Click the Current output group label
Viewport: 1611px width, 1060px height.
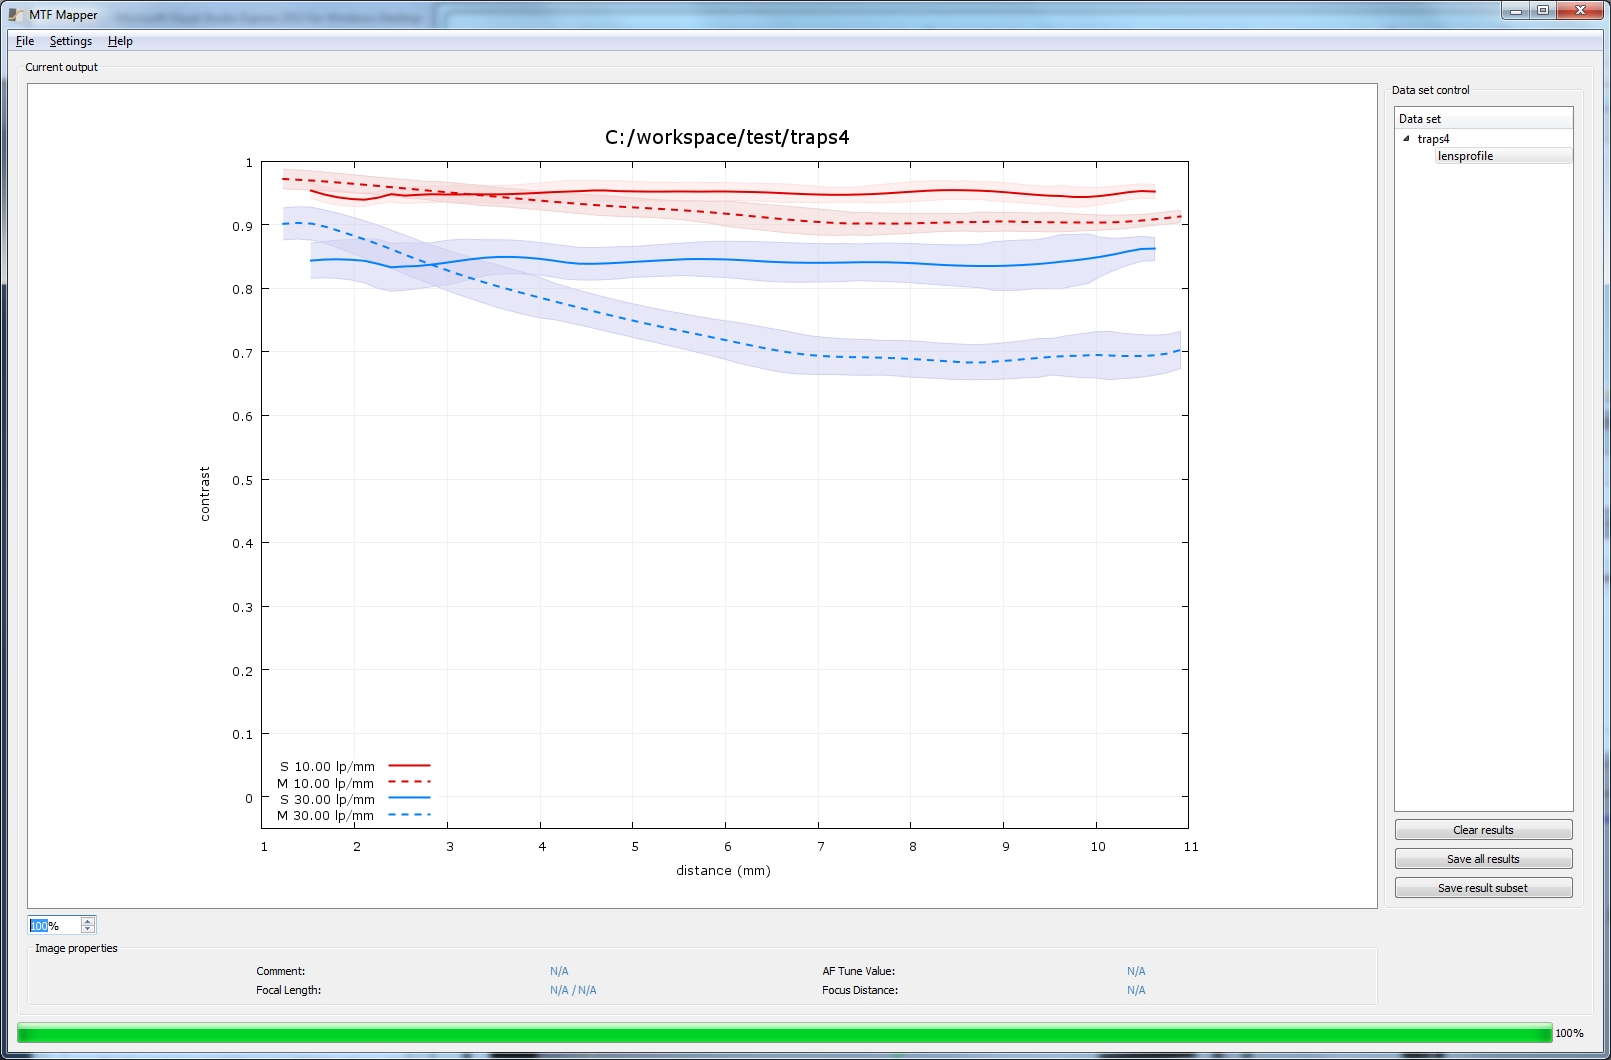(x=62, y=67)
